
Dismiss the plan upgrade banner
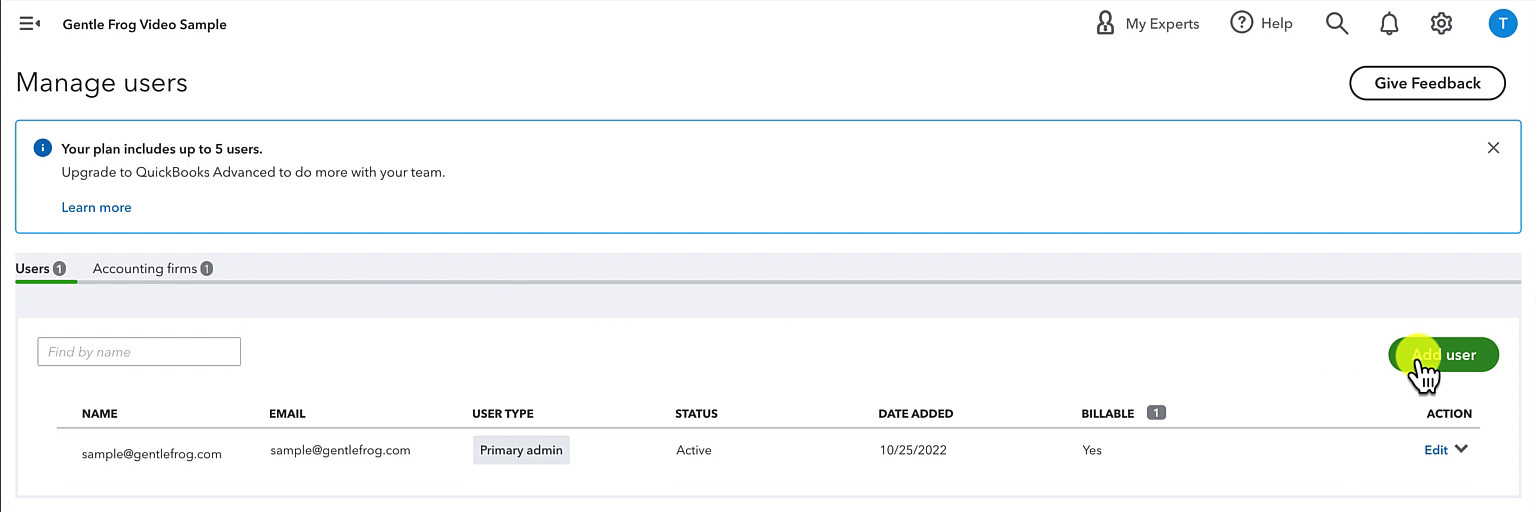point(1493,148)
